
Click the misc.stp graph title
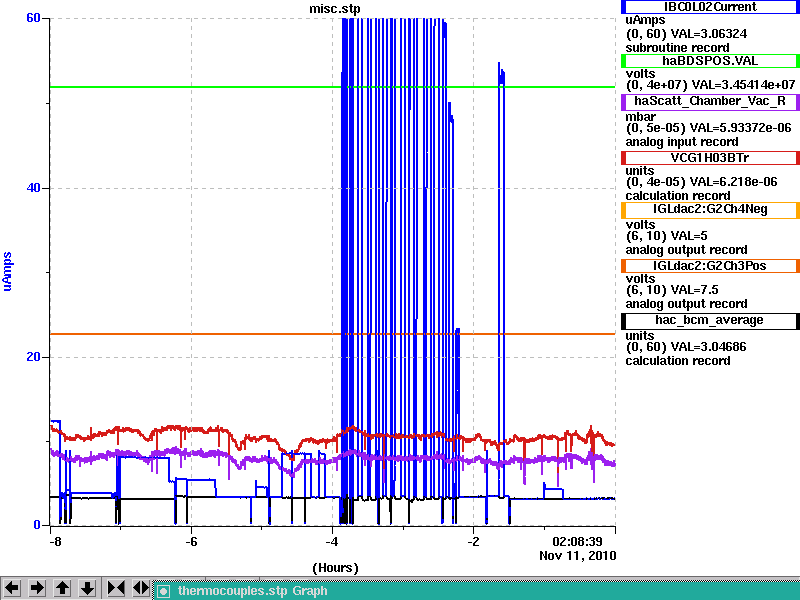coord(334,9)
